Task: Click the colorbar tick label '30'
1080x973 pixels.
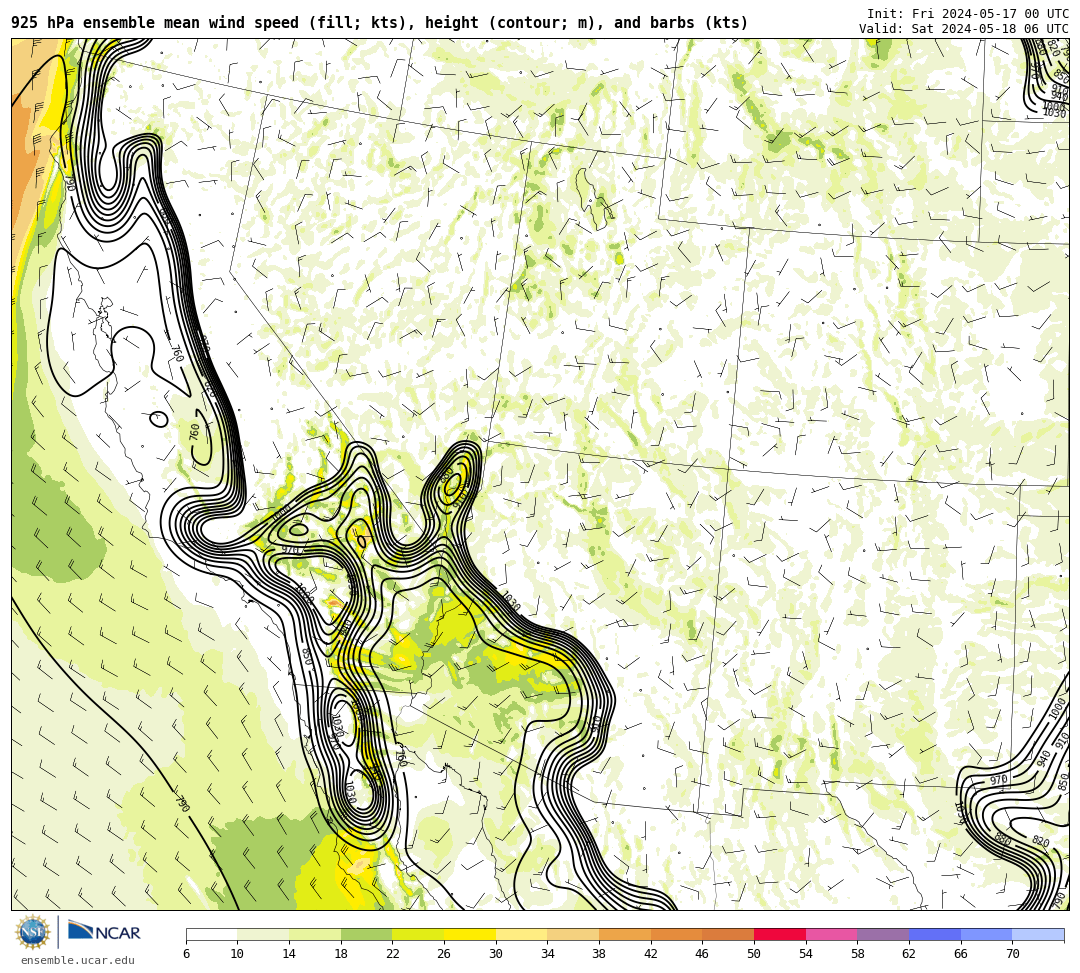Action: pyautogui.click(x=496, y=954)
